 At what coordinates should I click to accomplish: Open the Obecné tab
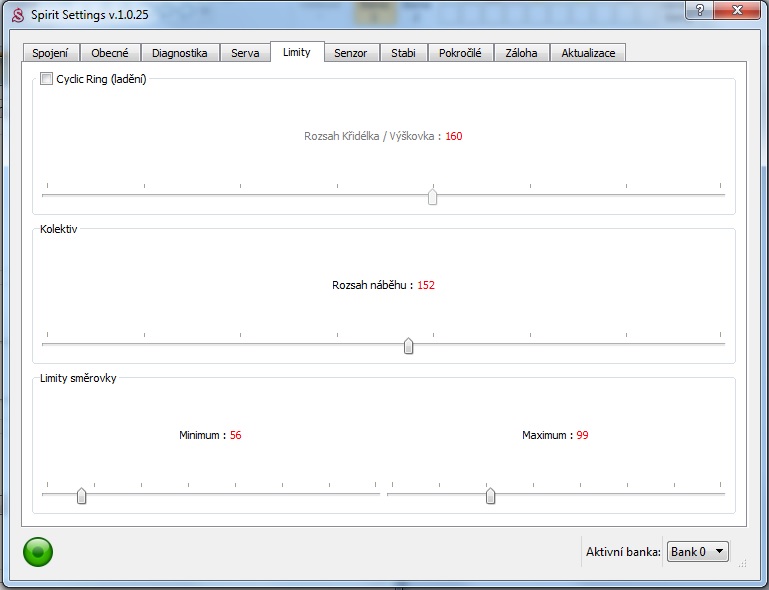point(110,53)
